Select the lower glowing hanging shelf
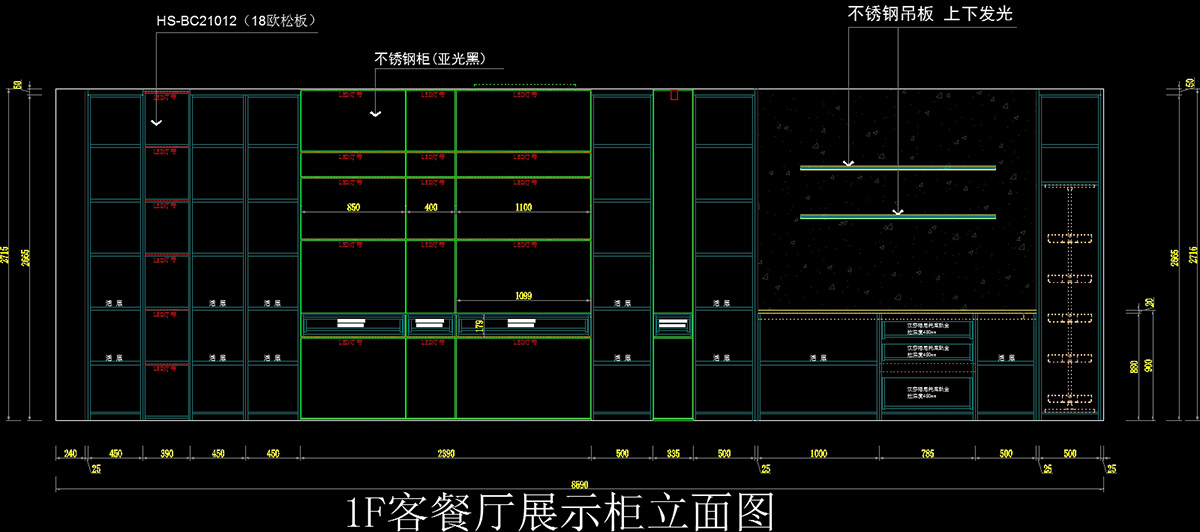 click(x=897, y=216)
